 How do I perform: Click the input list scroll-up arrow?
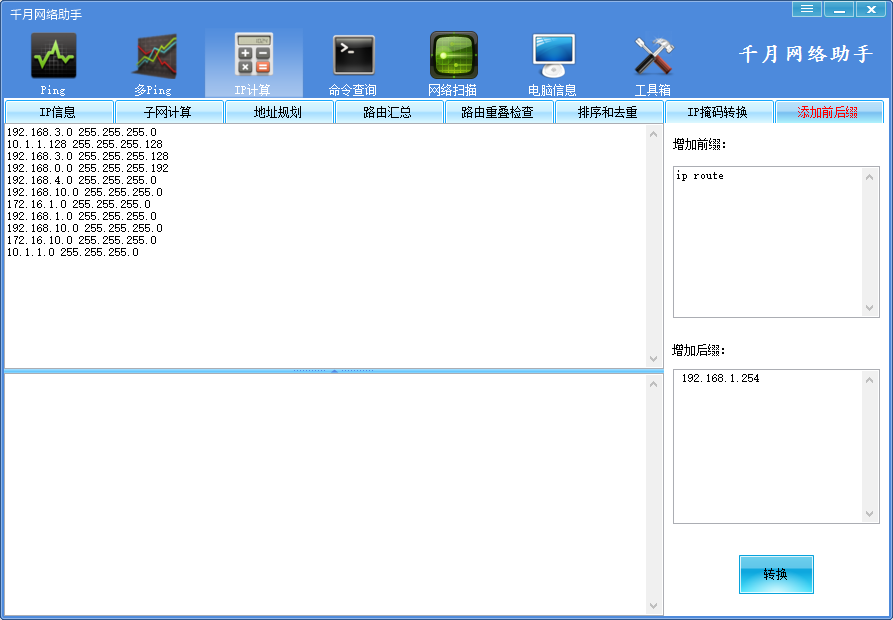653,134
